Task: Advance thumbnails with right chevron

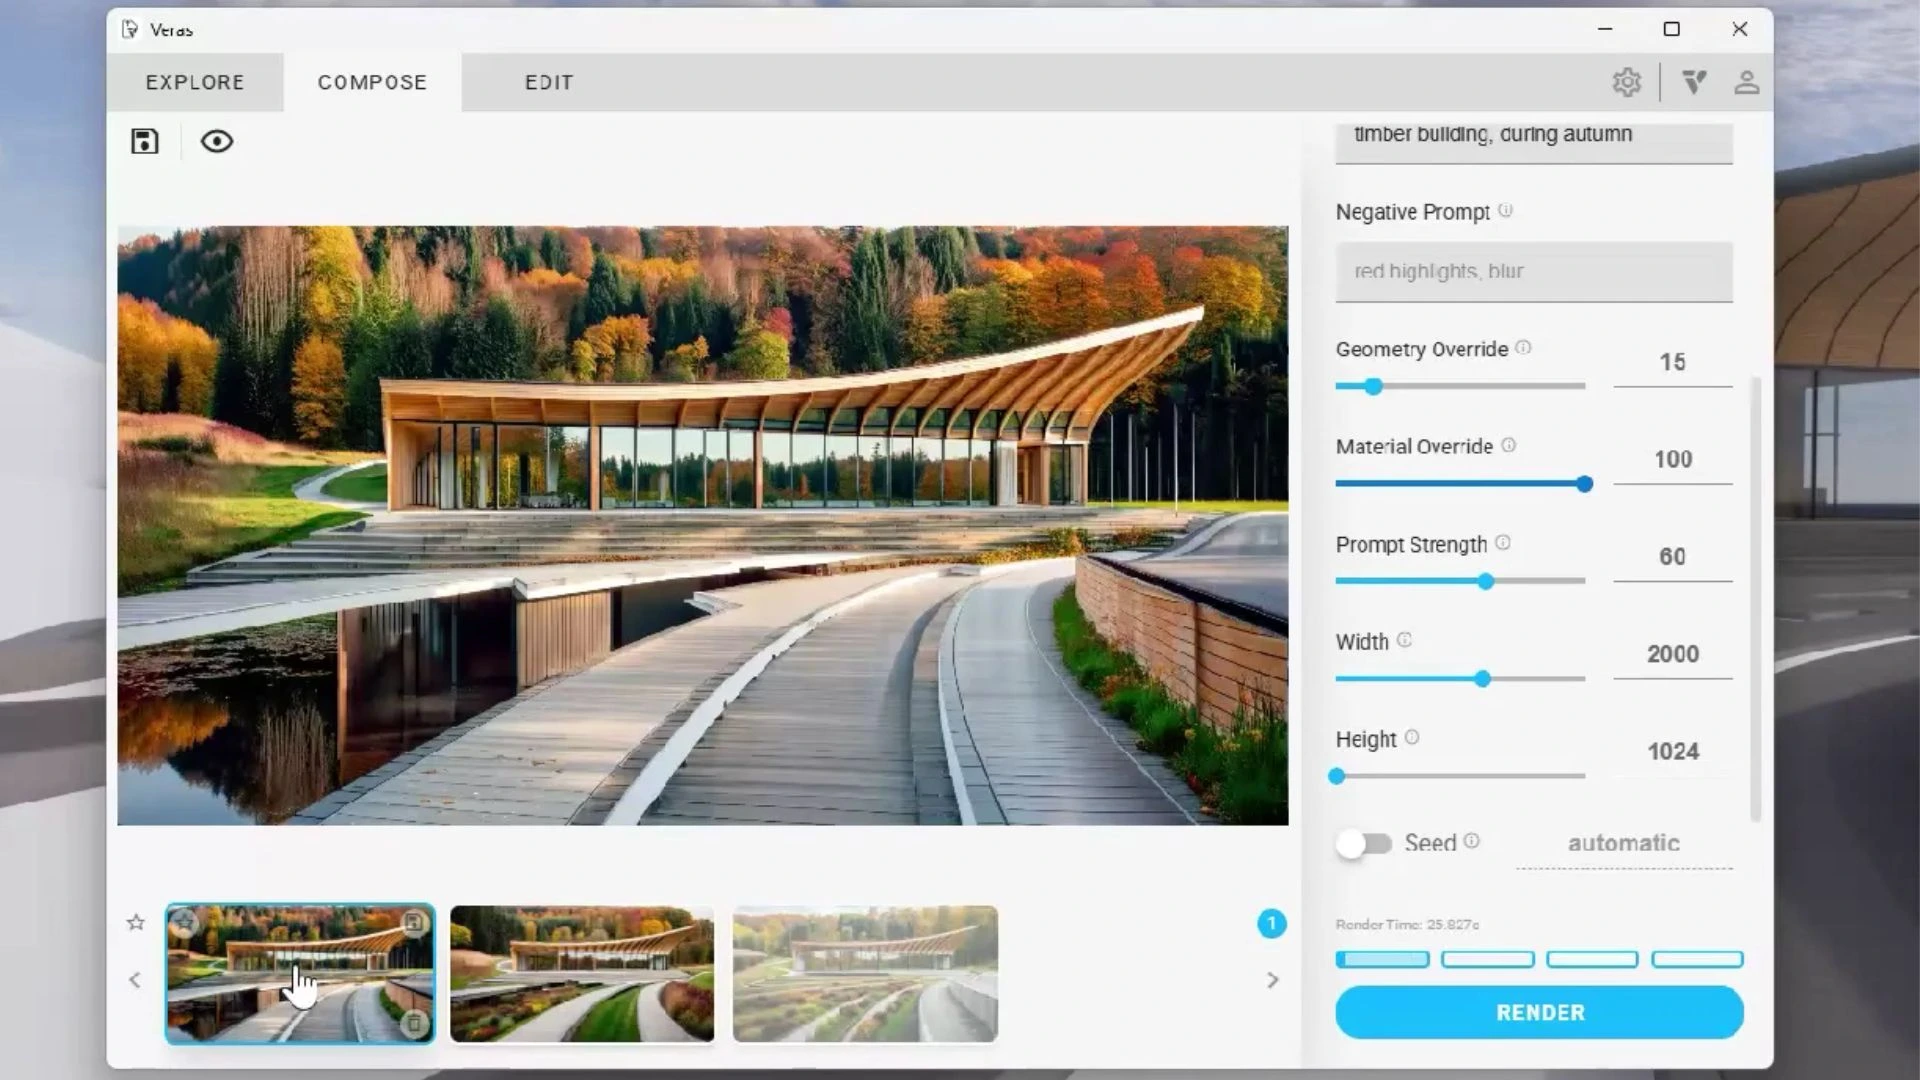Action: (1272, 980)
